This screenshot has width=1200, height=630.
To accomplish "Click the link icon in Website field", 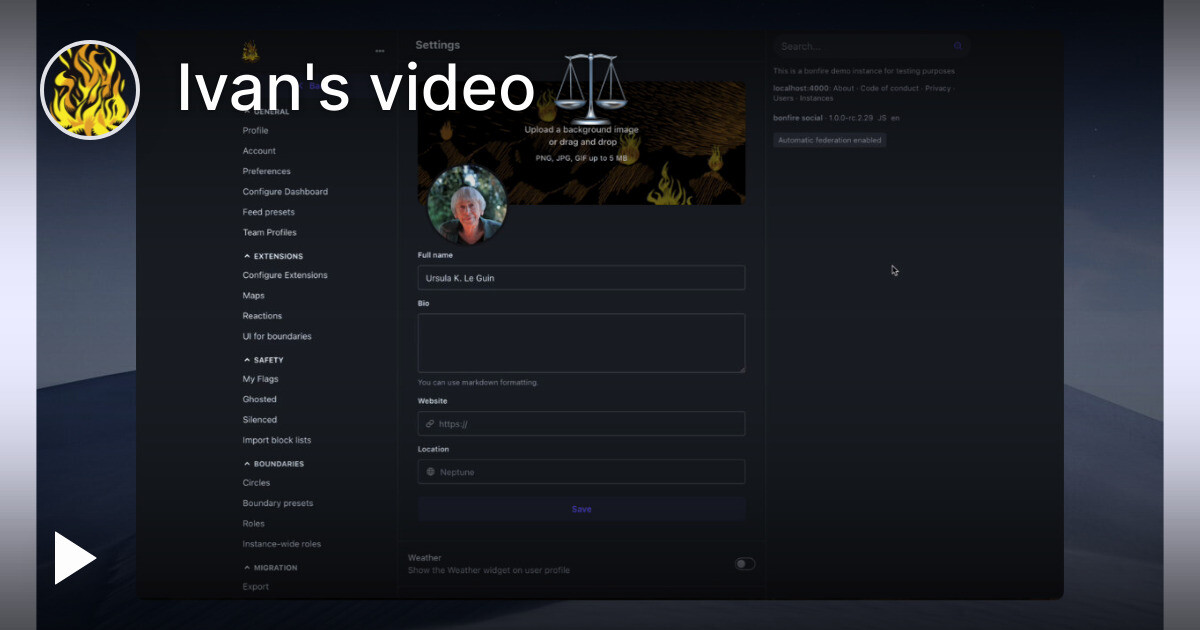I will click(430, 424).
